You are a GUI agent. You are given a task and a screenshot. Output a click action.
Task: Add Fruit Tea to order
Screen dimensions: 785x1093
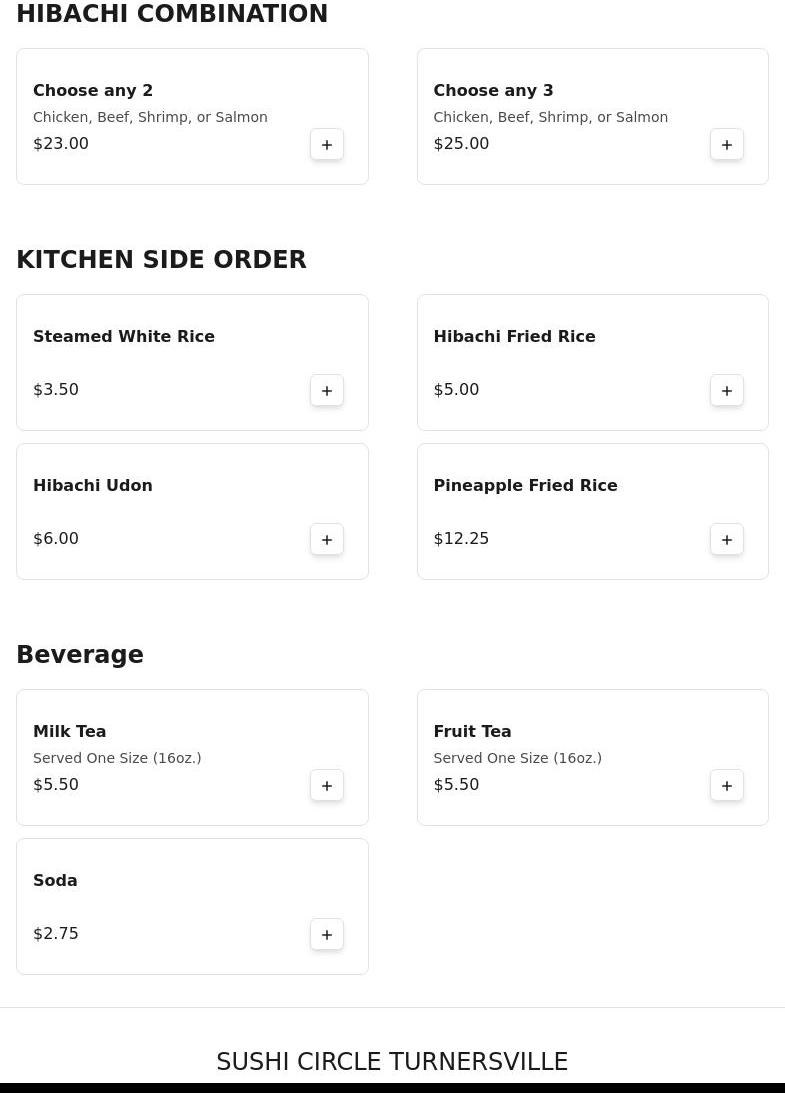(727, 785)
